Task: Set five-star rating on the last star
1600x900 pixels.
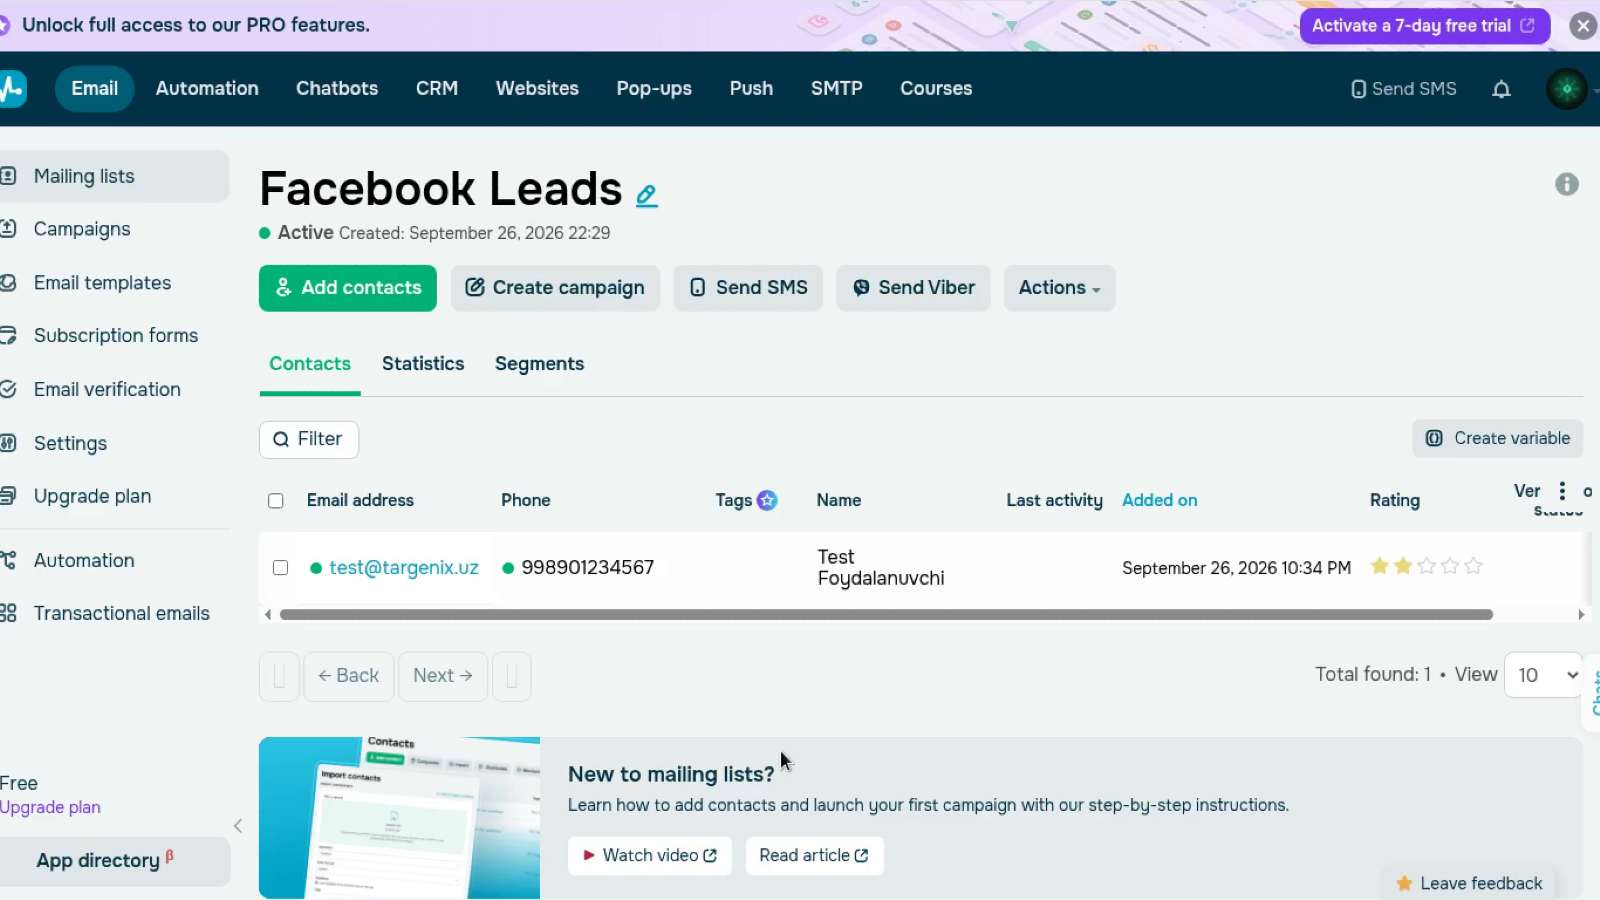Action: click(1473, 566)
